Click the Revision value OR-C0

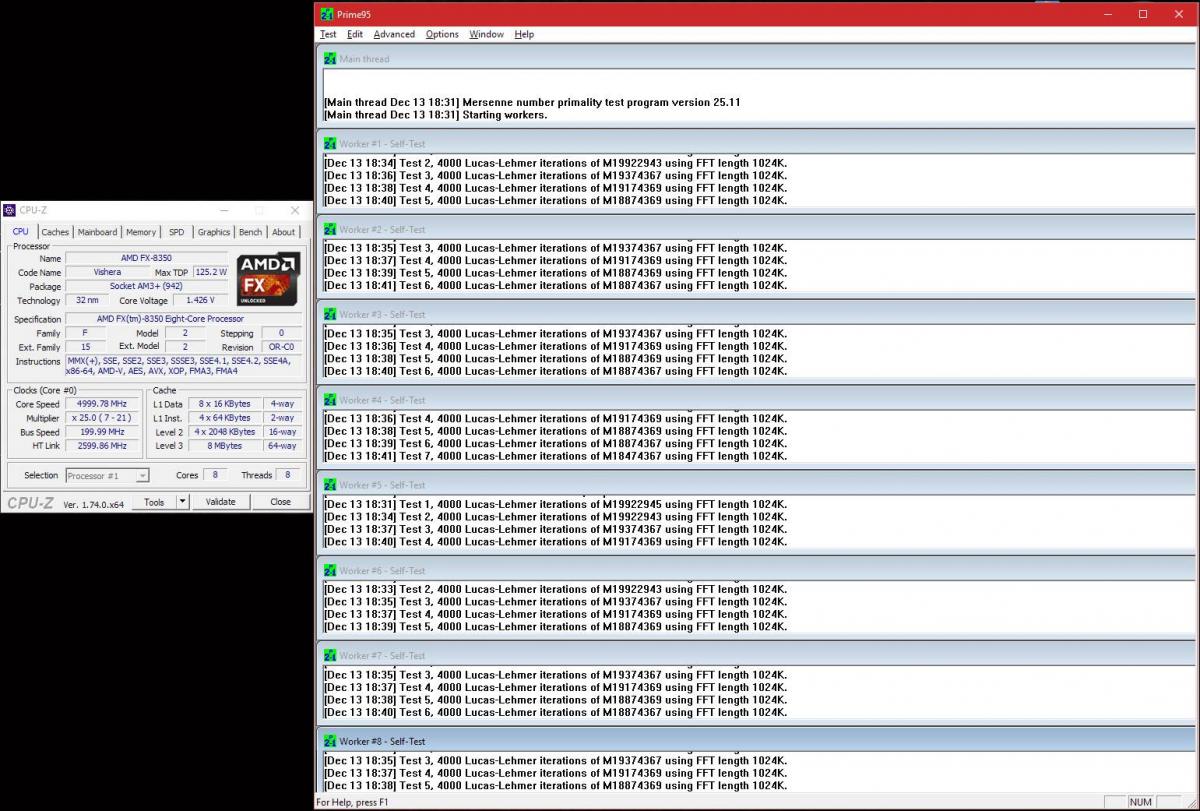(281, 347)
